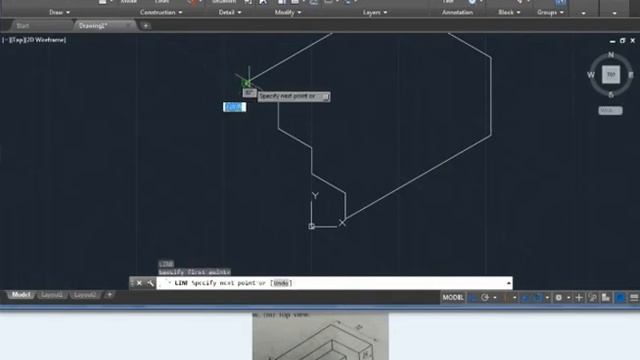Open the WCS coordinate system dropdown
Image resolution: width=640 pixels, height=360 pixels.
click(x=611, y=111)
